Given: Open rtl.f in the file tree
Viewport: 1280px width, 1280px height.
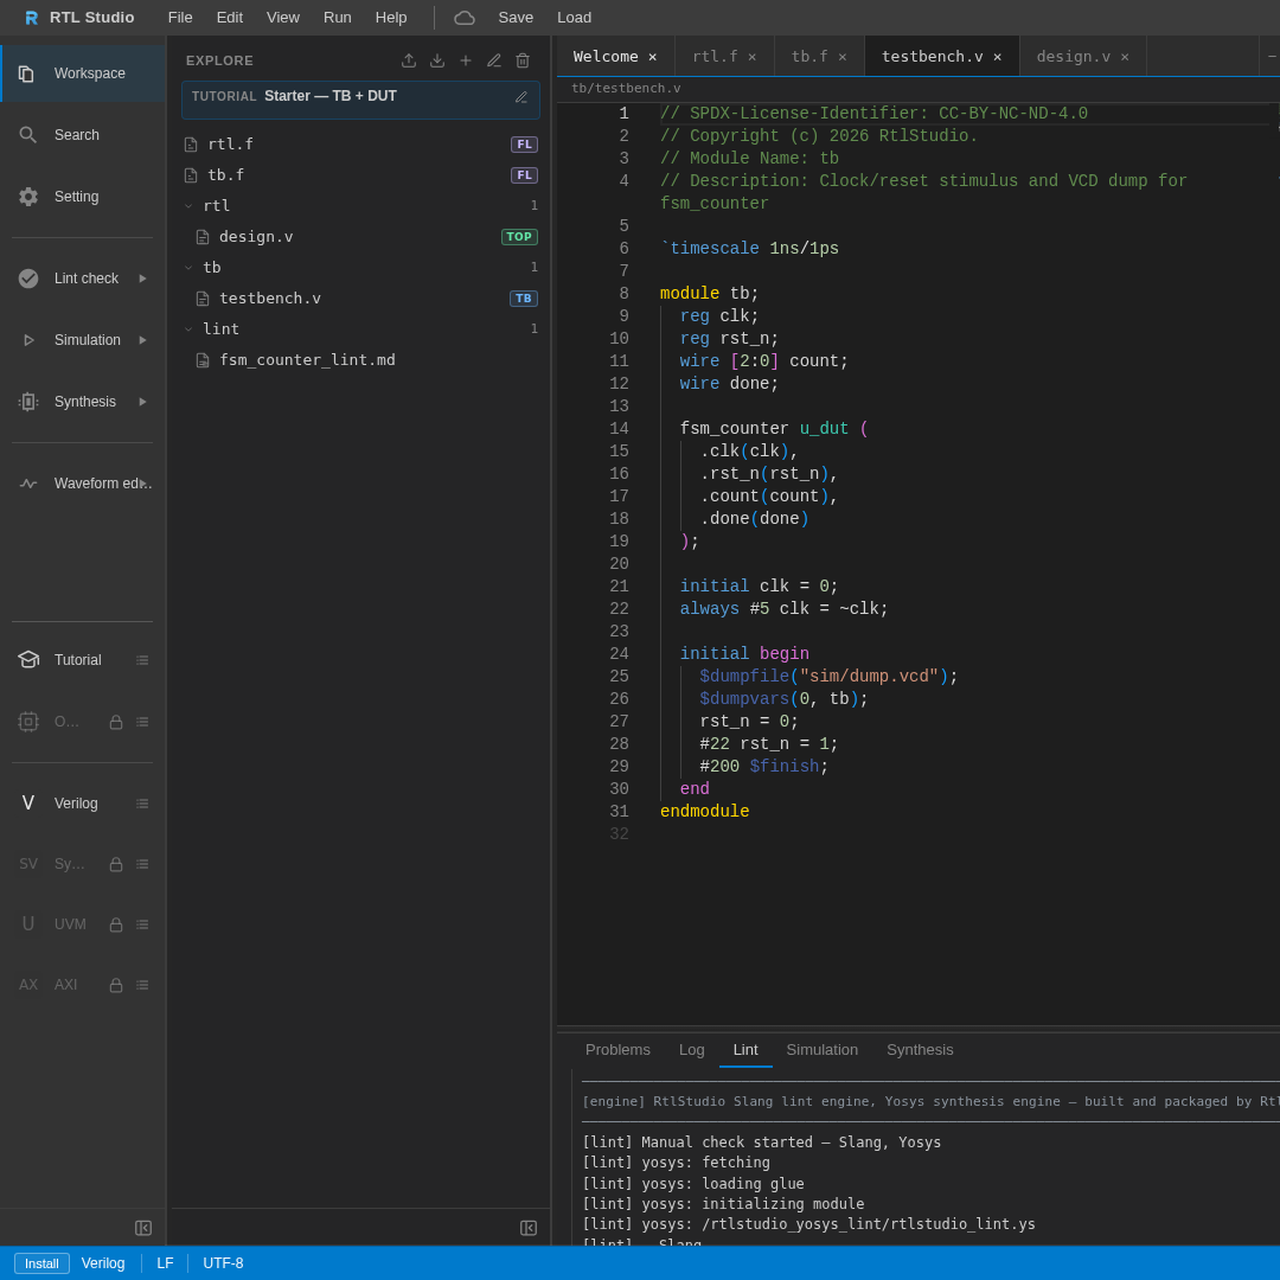Looking at the screenshot, I should click(360, 145).
